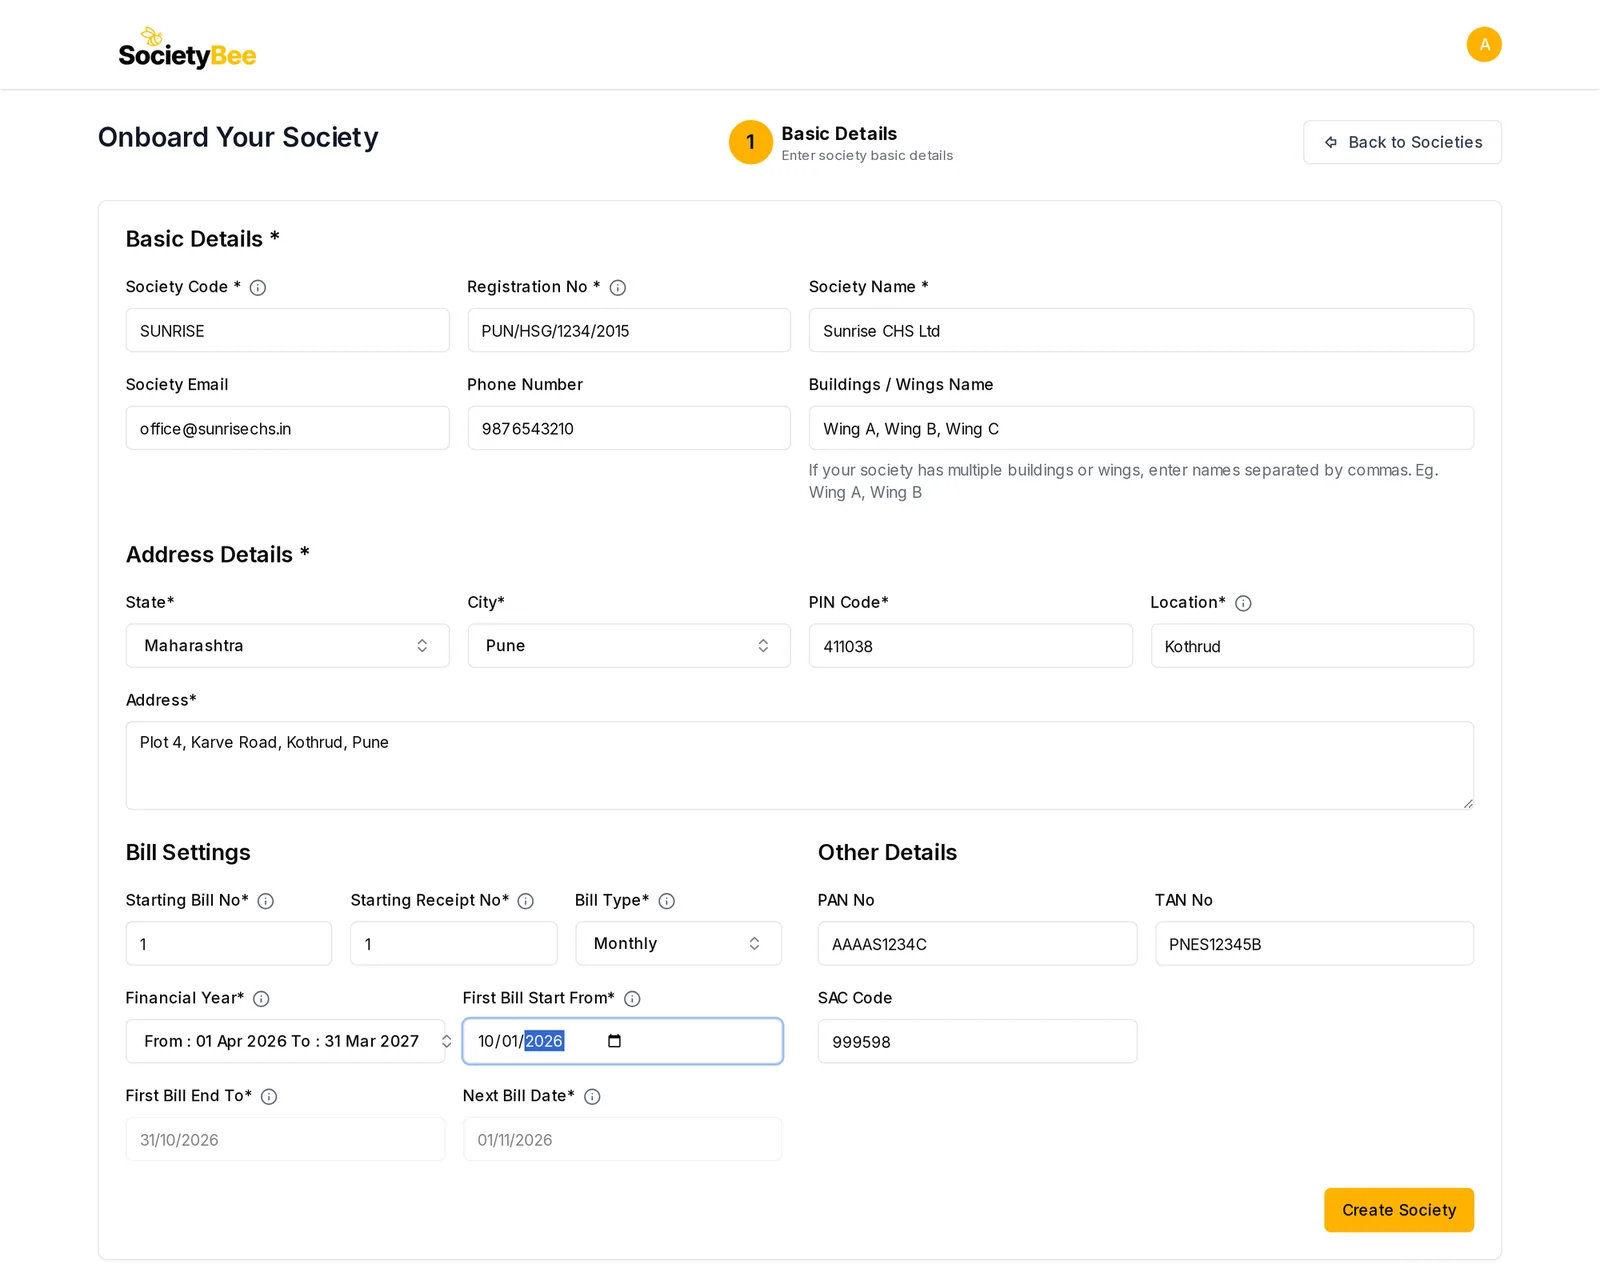Click the Bill Settings heading

click(188, 853)
